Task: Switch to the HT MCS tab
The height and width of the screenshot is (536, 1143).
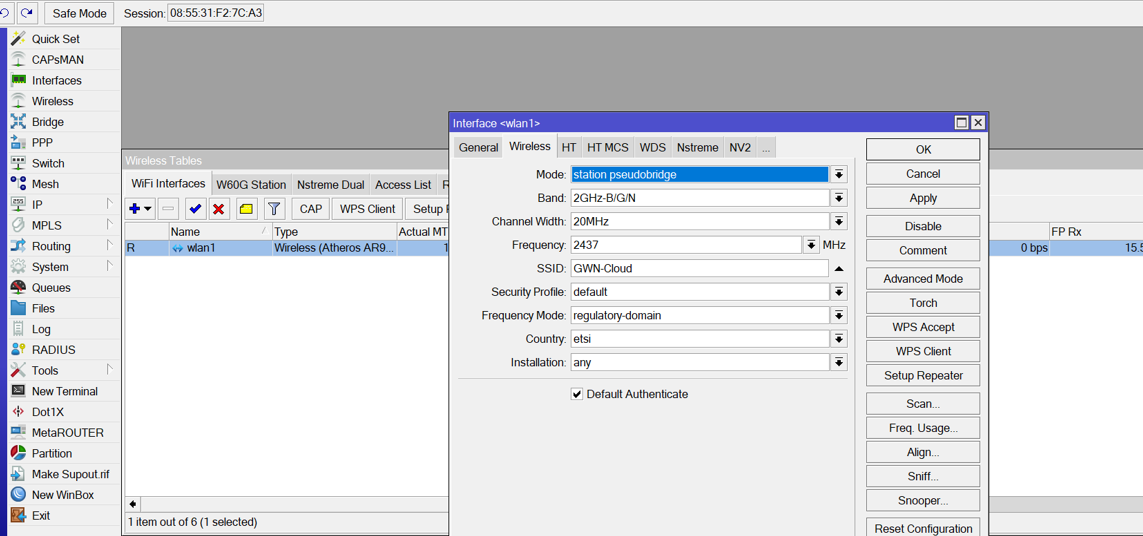Action: pos(607,147)
